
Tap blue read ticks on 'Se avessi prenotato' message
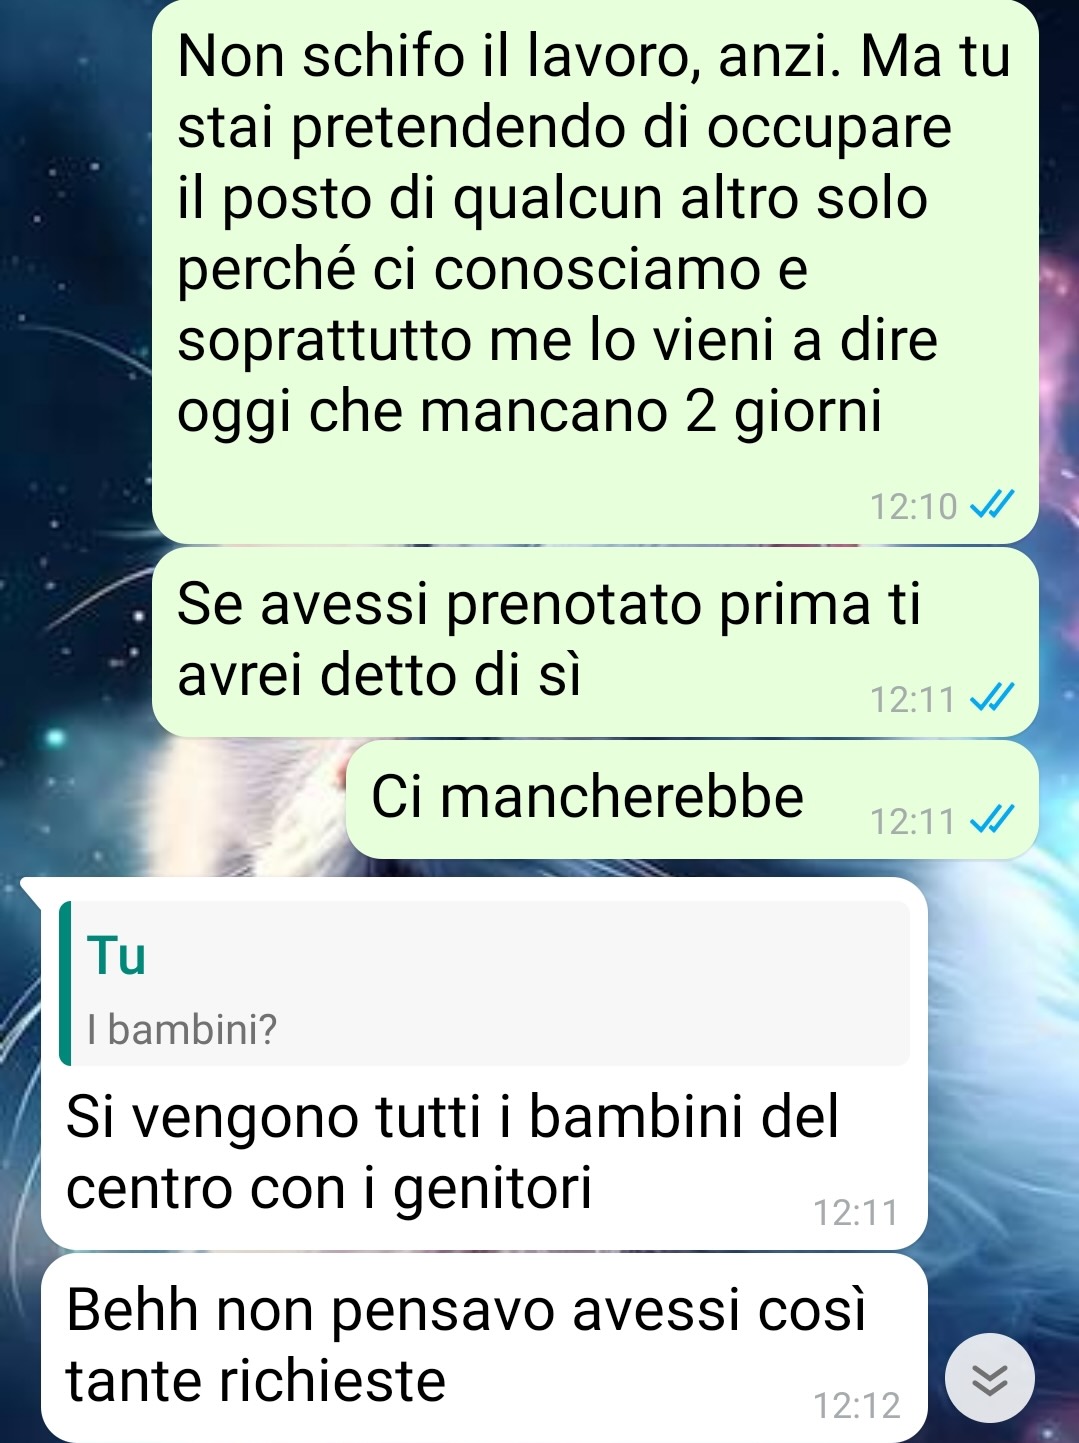click(993, 698)
